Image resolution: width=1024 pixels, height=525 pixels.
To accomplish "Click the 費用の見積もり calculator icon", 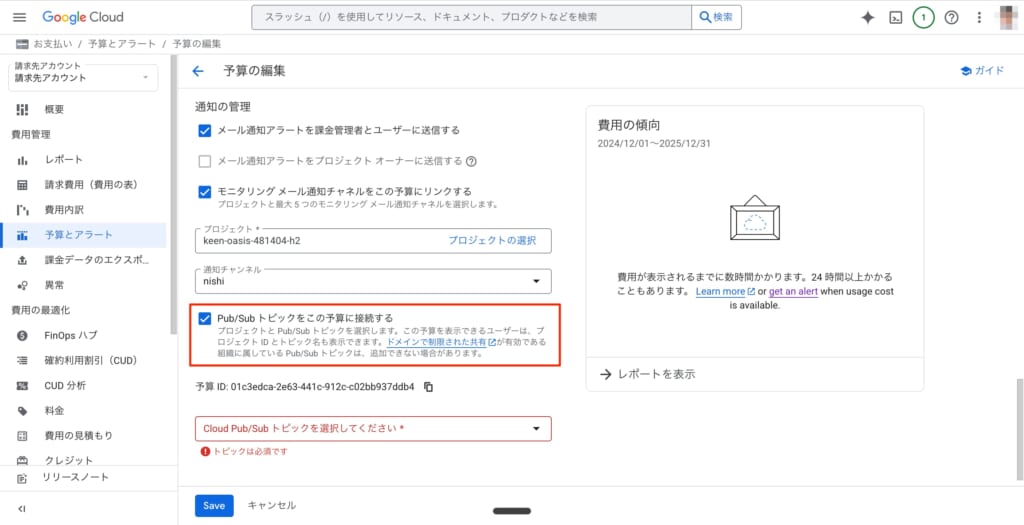I will [x=22, y=436].
